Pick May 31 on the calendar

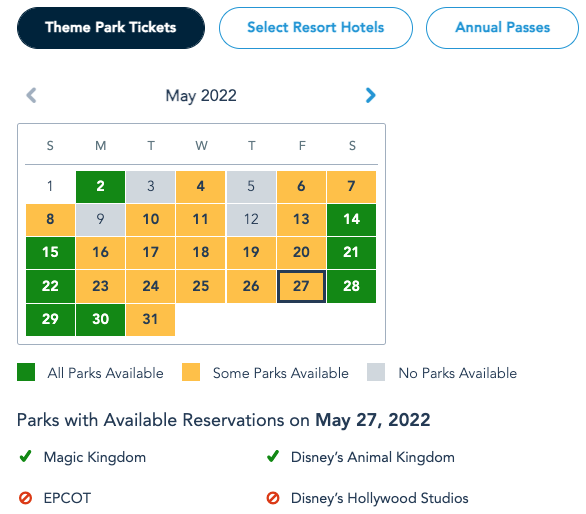tap(151, 320)
